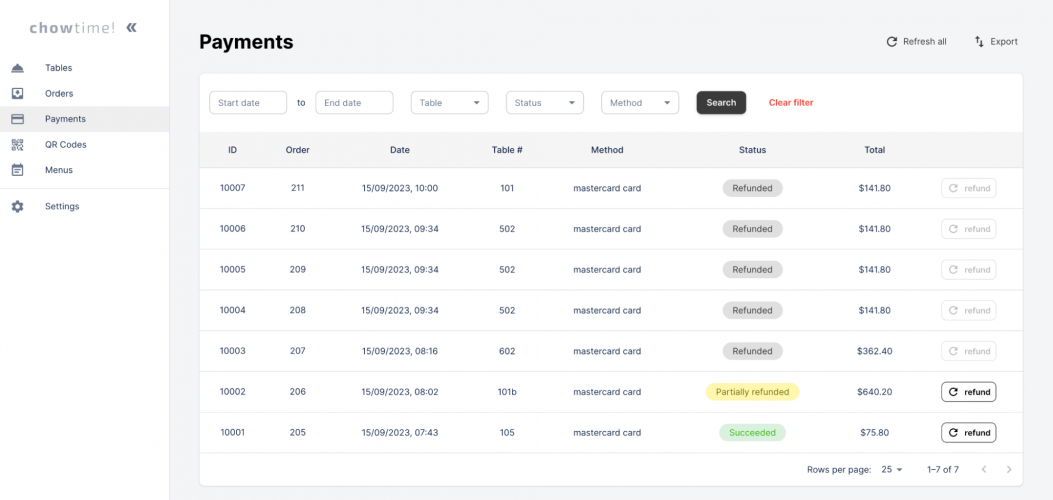Click the Menus icon in the sidebar

pos(17,170)
